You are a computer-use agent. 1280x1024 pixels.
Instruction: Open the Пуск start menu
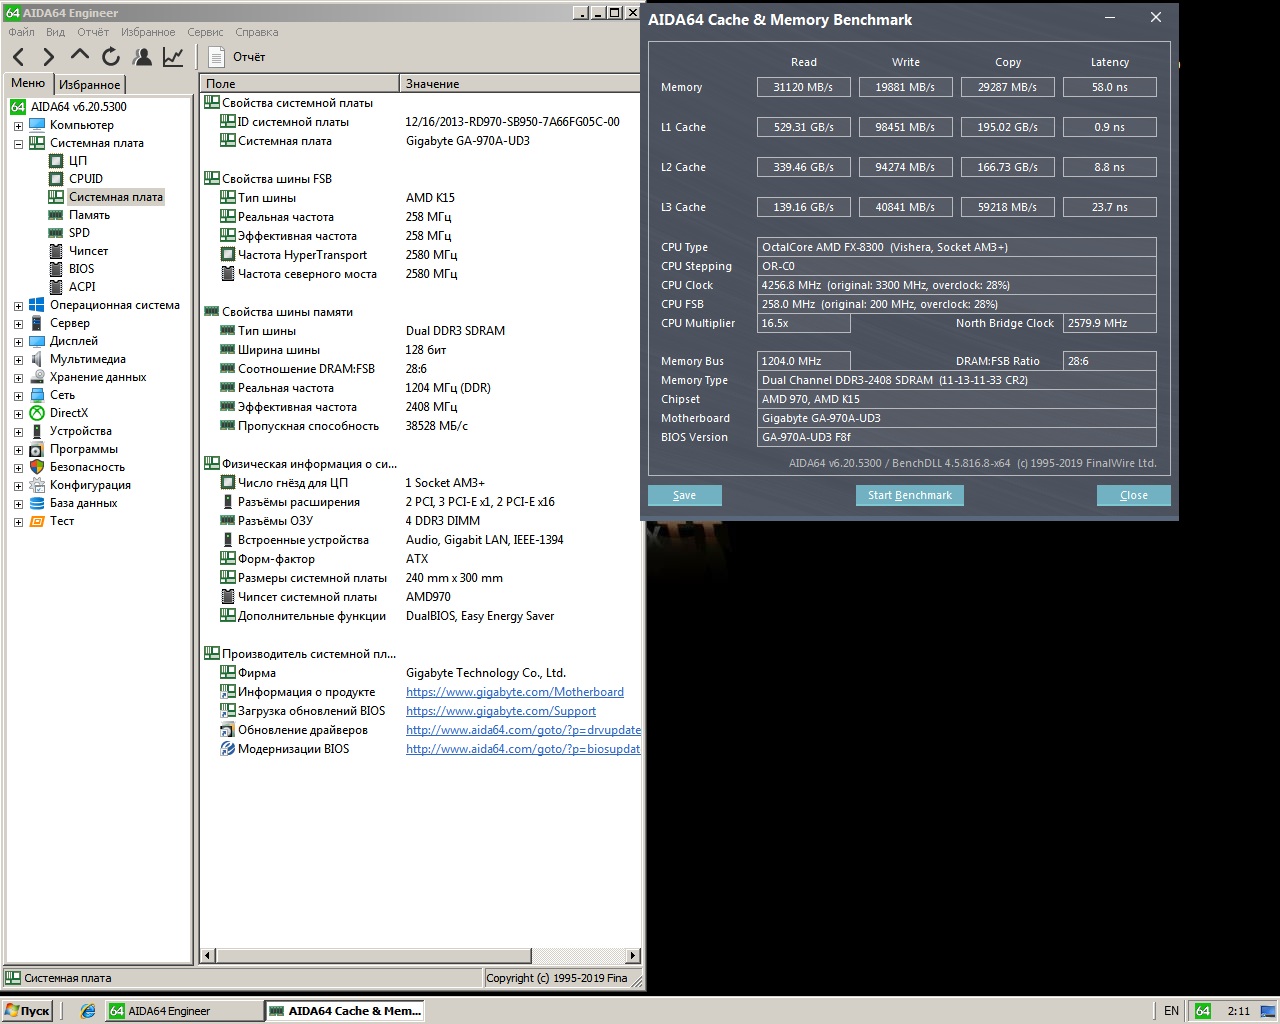28,1011
